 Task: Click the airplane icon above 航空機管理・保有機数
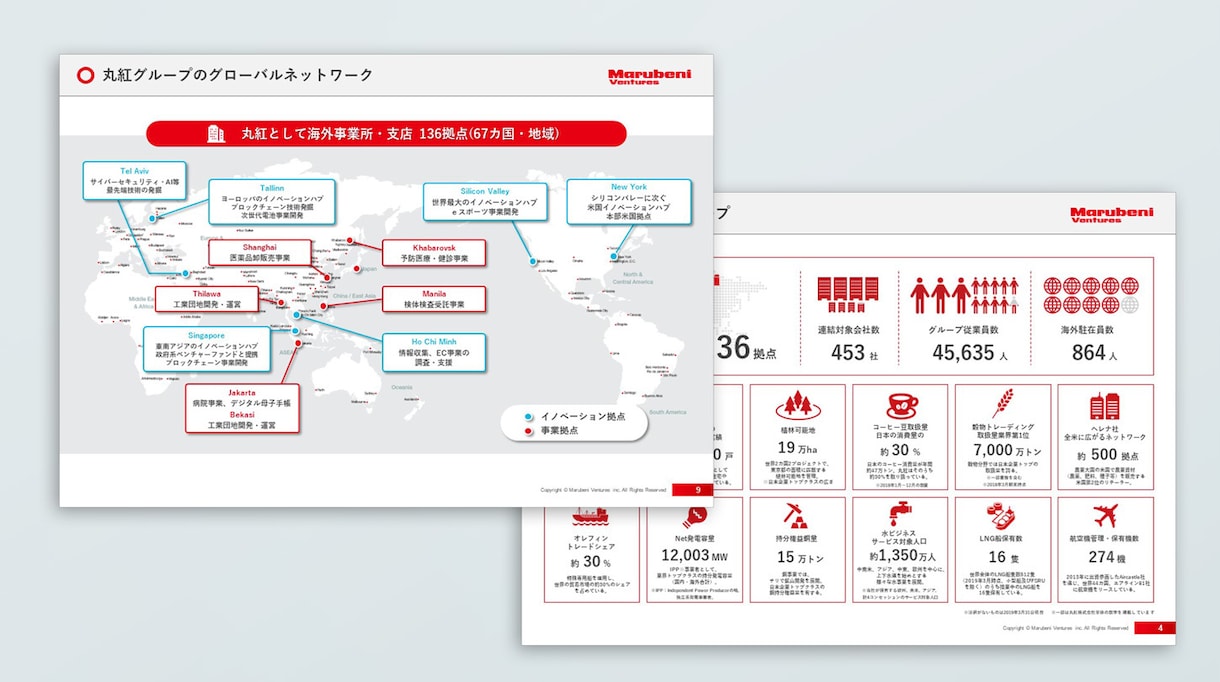(1106, 518)
